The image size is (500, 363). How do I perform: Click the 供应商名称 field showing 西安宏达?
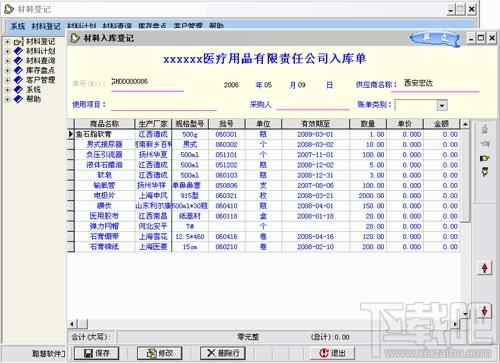[435, 84]
